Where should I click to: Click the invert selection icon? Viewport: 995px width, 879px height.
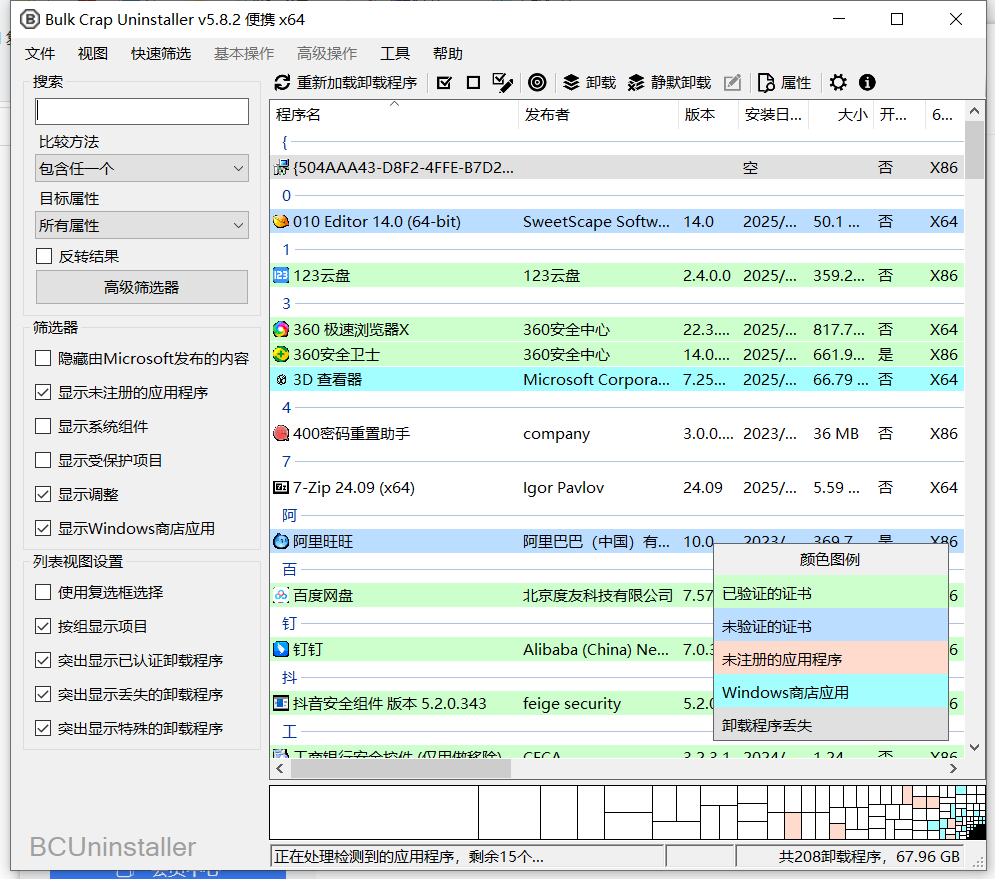point(503,83)
